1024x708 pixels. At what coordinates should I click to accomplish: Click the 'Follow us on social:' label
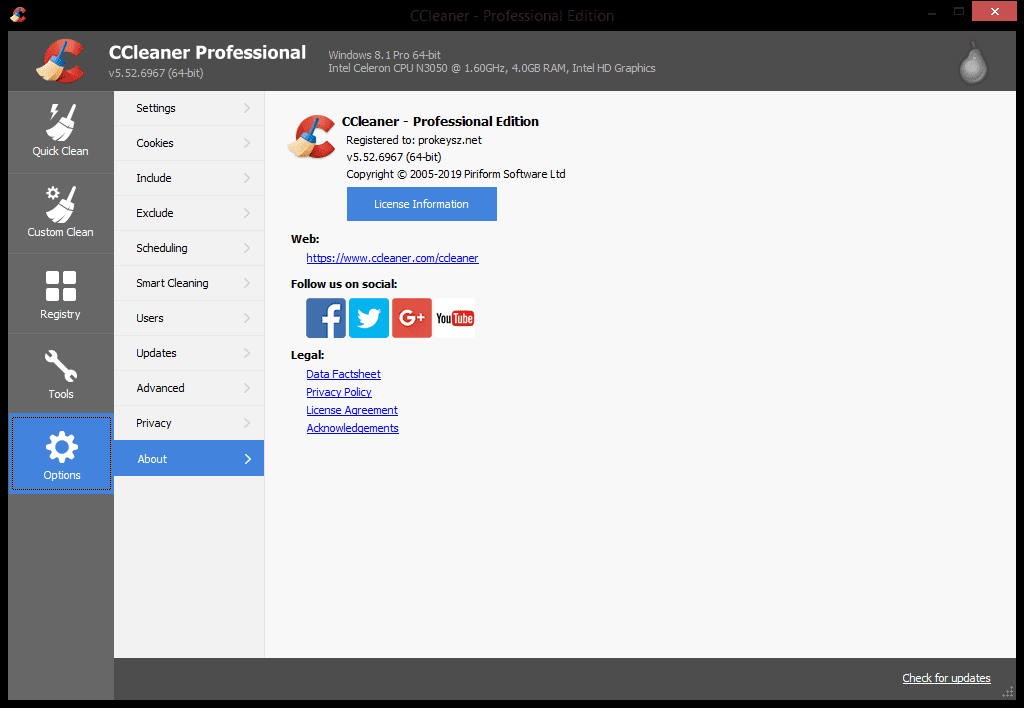pyautogui.click(x=344, y=284)
